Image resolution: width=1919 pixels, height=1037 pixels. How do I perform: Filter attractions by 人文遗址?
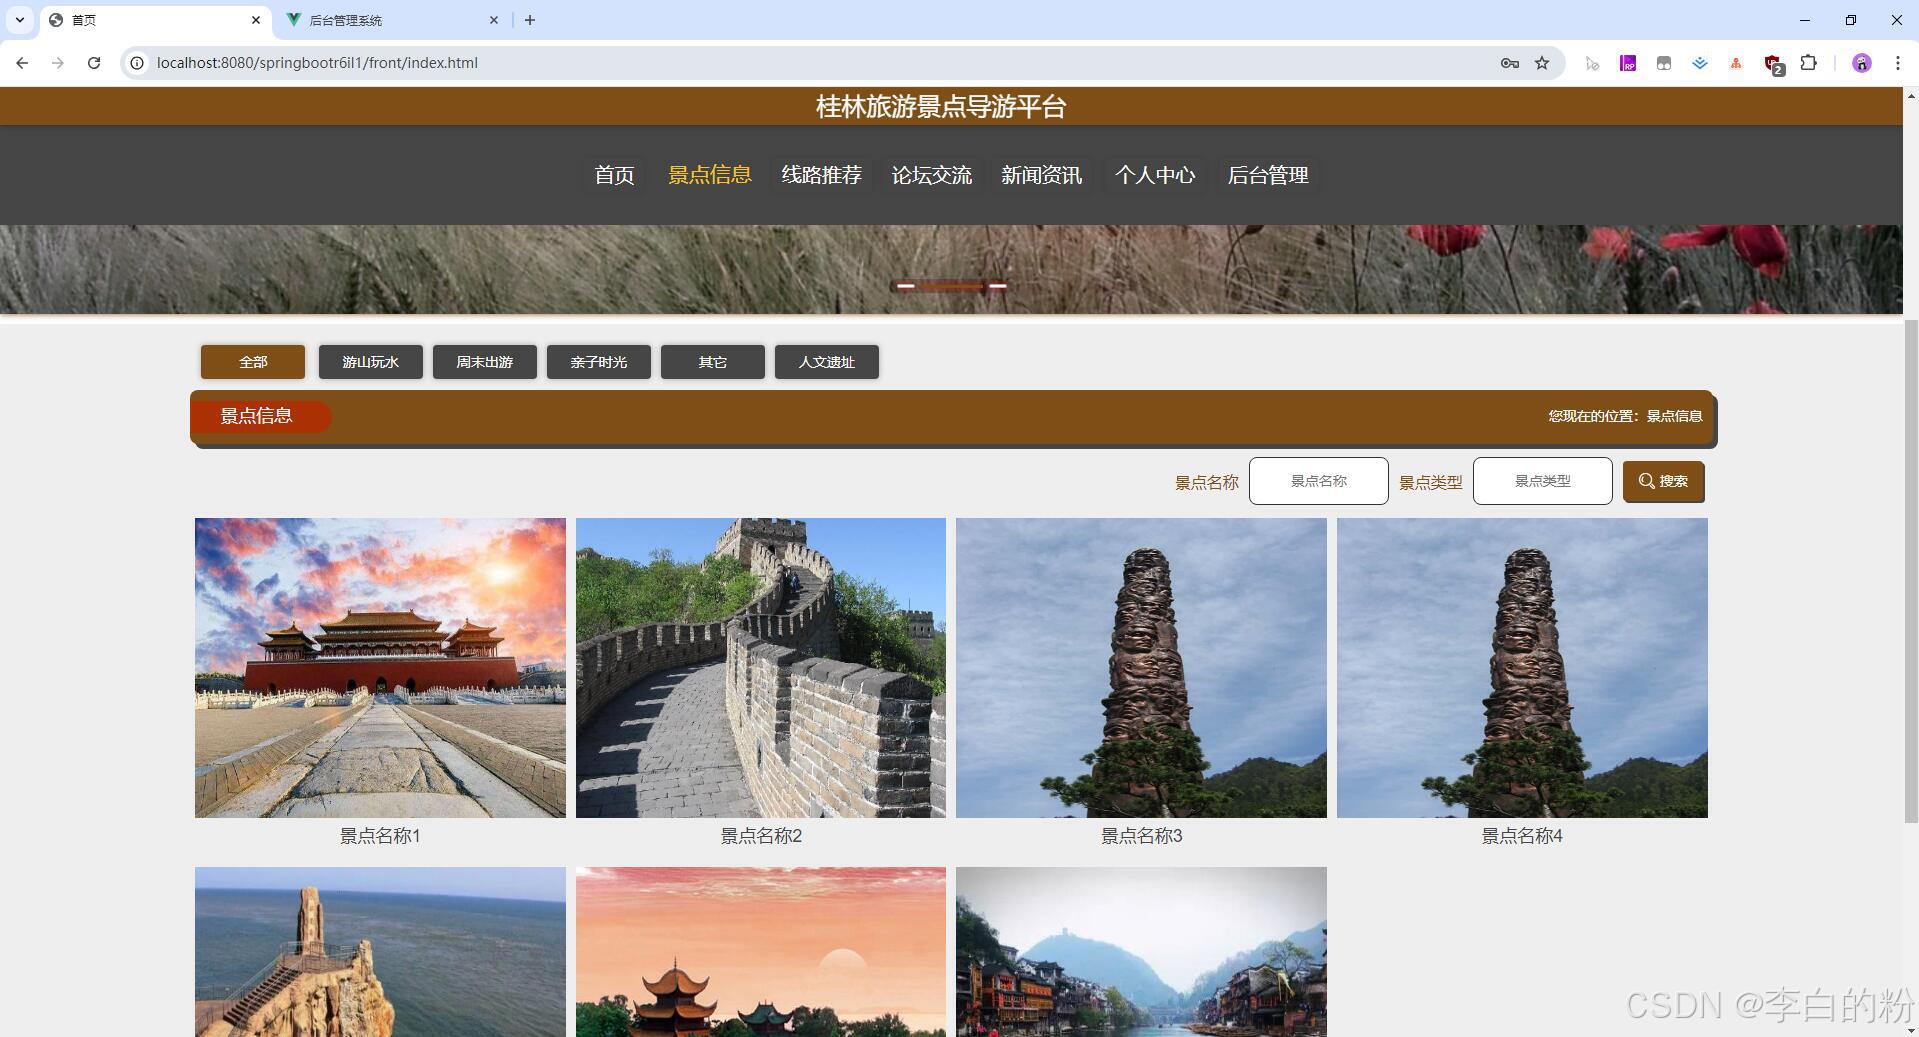(827, 362)
